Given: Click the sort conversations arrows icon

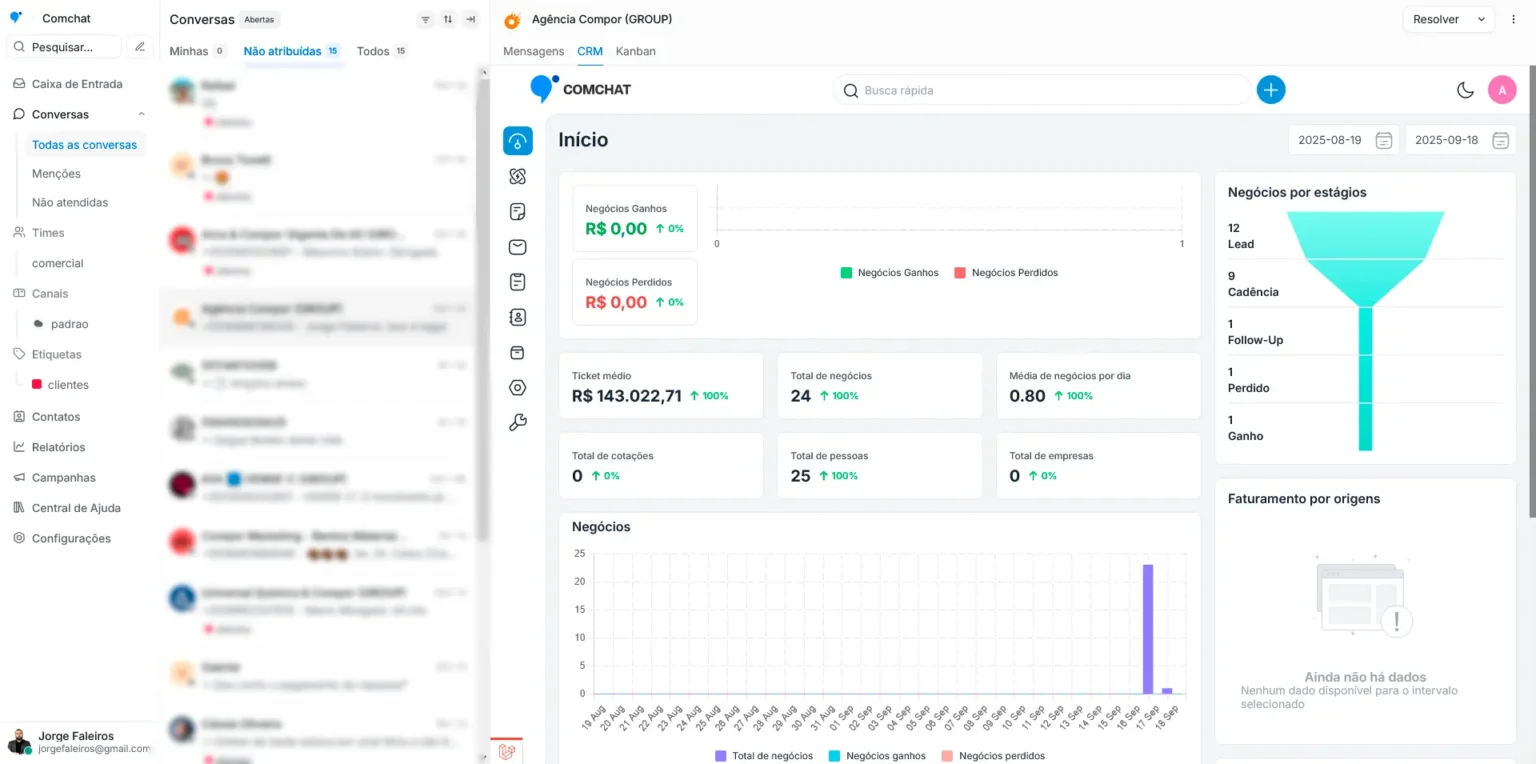Looking at the screenshot, I should [448, 20].
